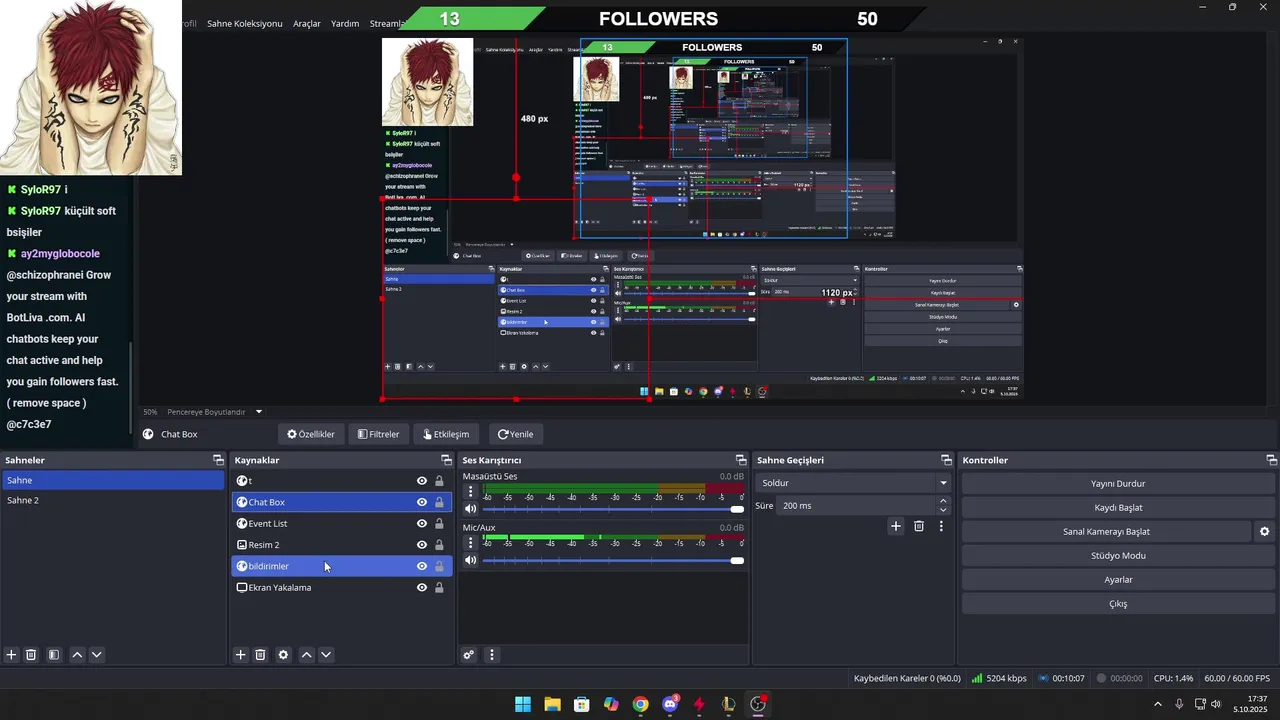This screenshot has width=1280, height=720.
Task: Click Çıkış to exit OBS
Action: click(1118, 604)
